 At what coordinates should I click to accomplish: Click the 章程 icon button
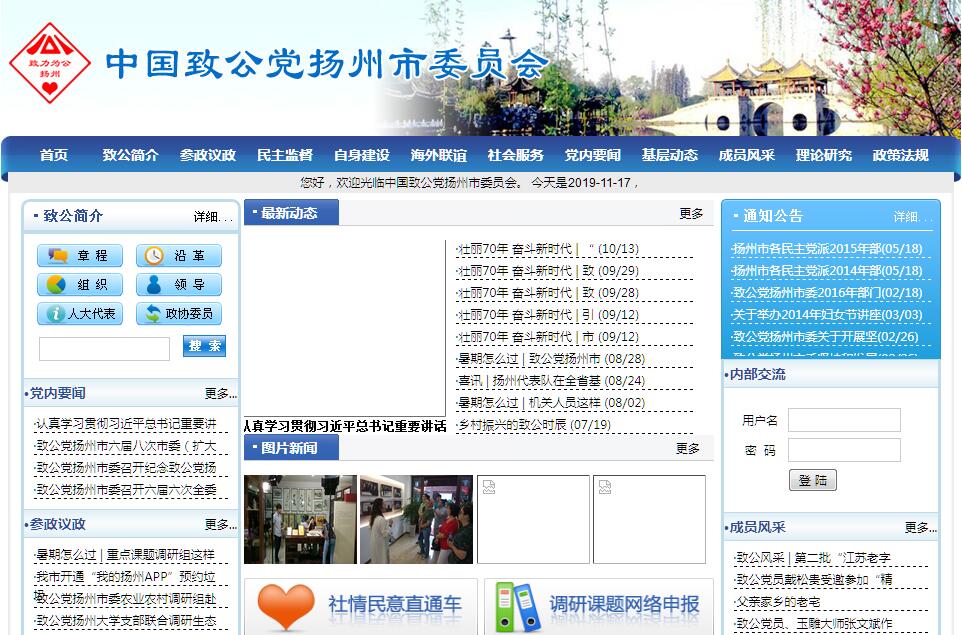(x=79, y=256)
